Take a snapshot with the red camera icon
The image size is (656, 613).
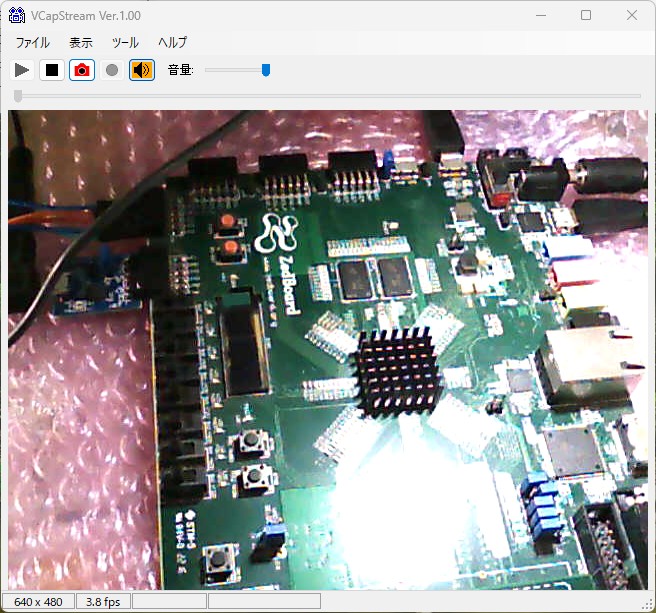[82, 70]
